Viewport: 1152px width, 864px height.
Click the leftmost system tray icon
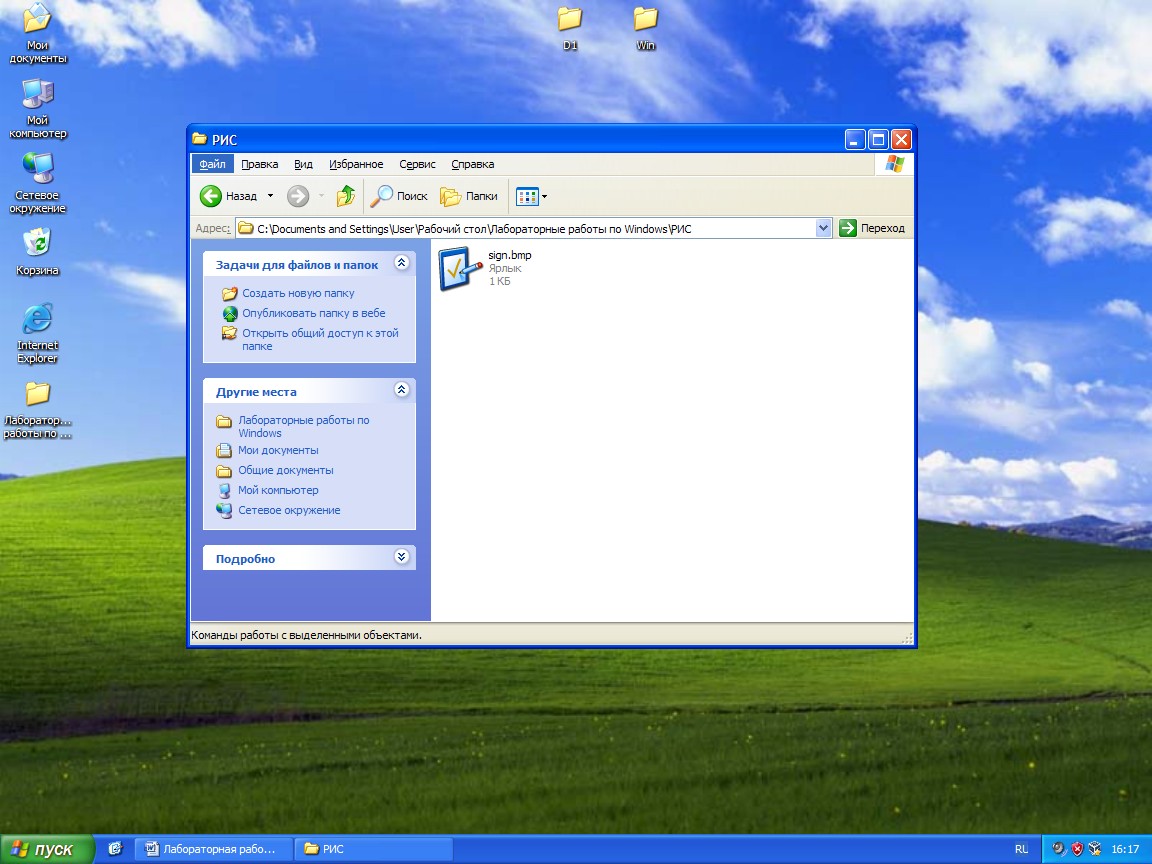pyautogui.click(x=1059, y=849)
